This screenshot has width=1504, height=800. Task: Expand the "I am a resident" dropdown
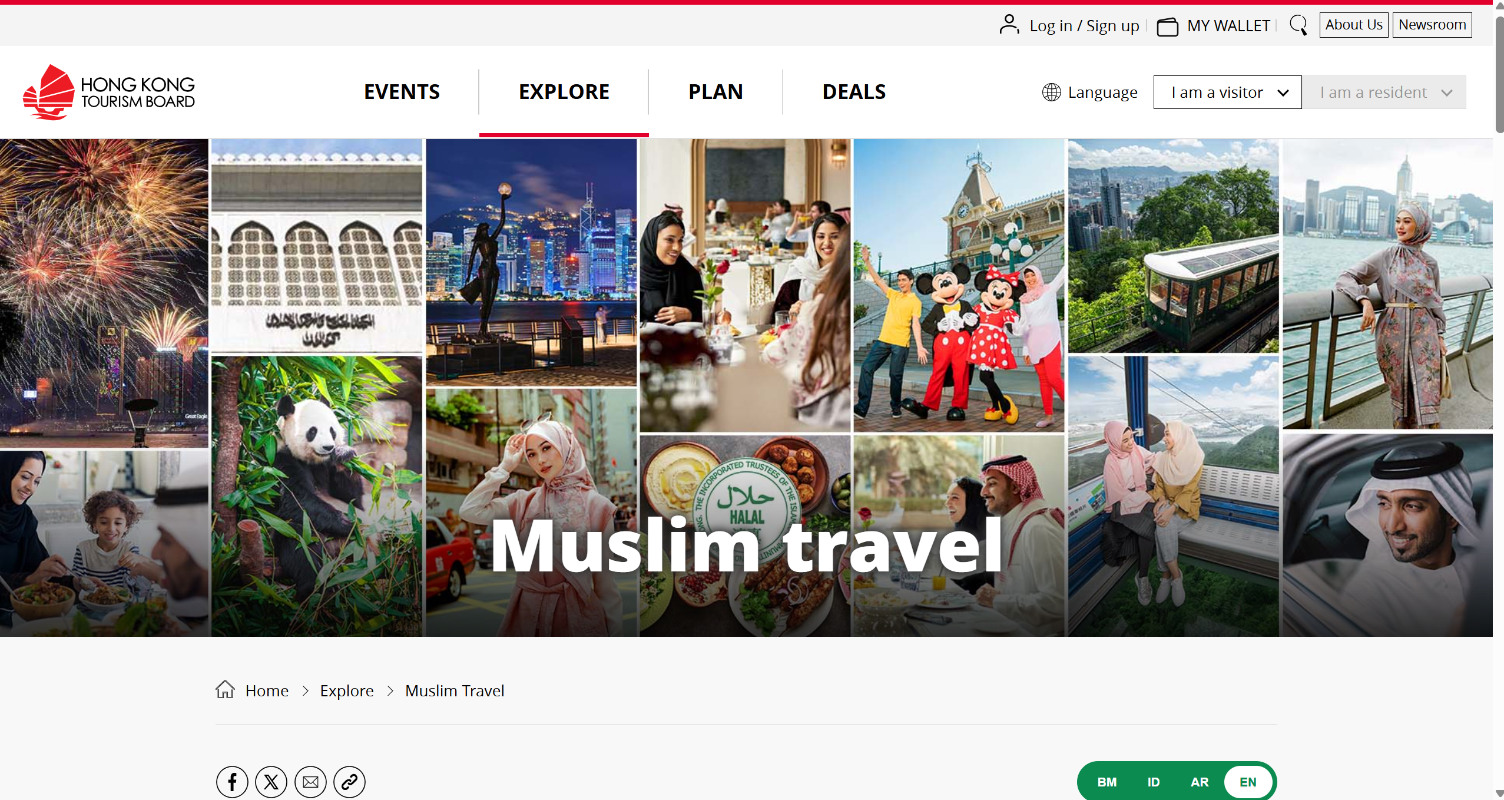pyautogui.click(x=1384, y=92)
